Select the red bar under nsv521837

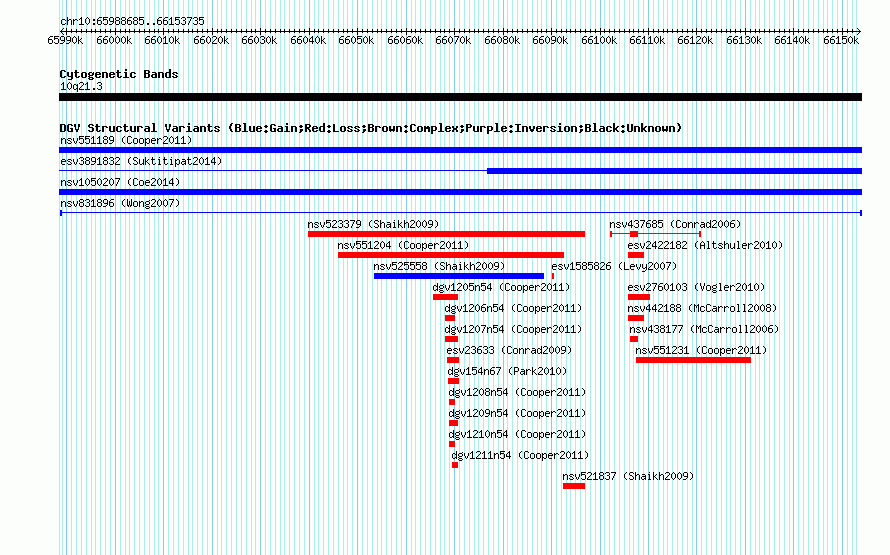pos(574,486)
